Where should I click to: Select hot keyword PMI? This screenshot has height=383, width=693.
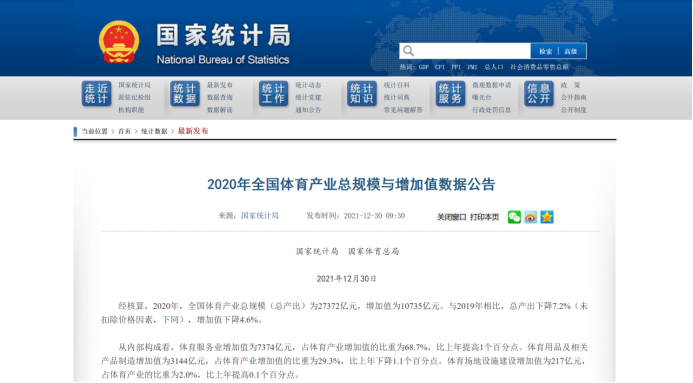(472, 67)
